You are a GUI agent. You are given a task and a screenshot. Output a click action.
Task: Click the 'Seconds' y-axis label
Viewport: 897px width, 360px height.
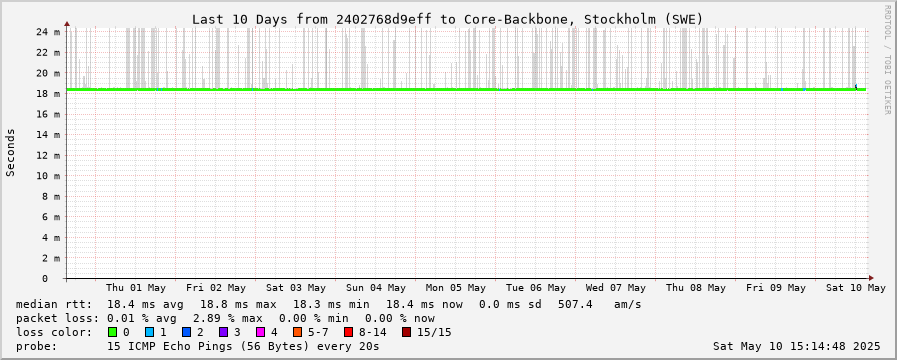(x=10, y=152)
